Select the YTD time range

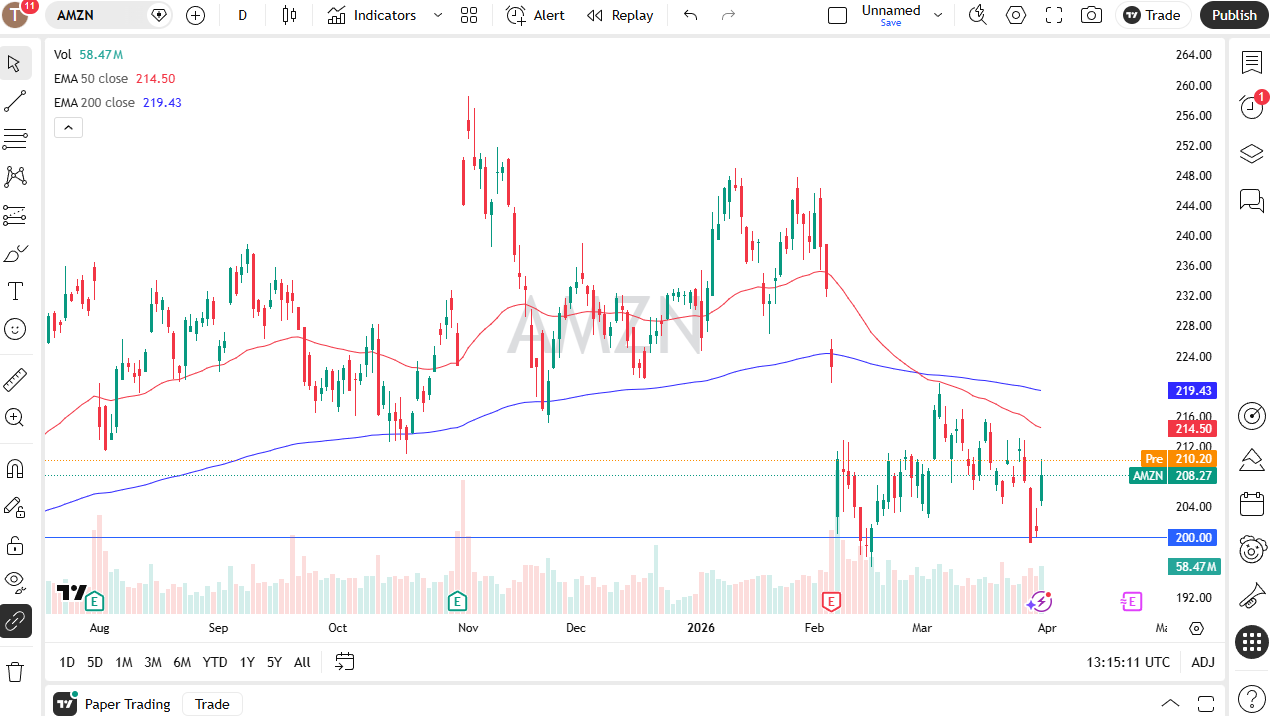[215, 662]
